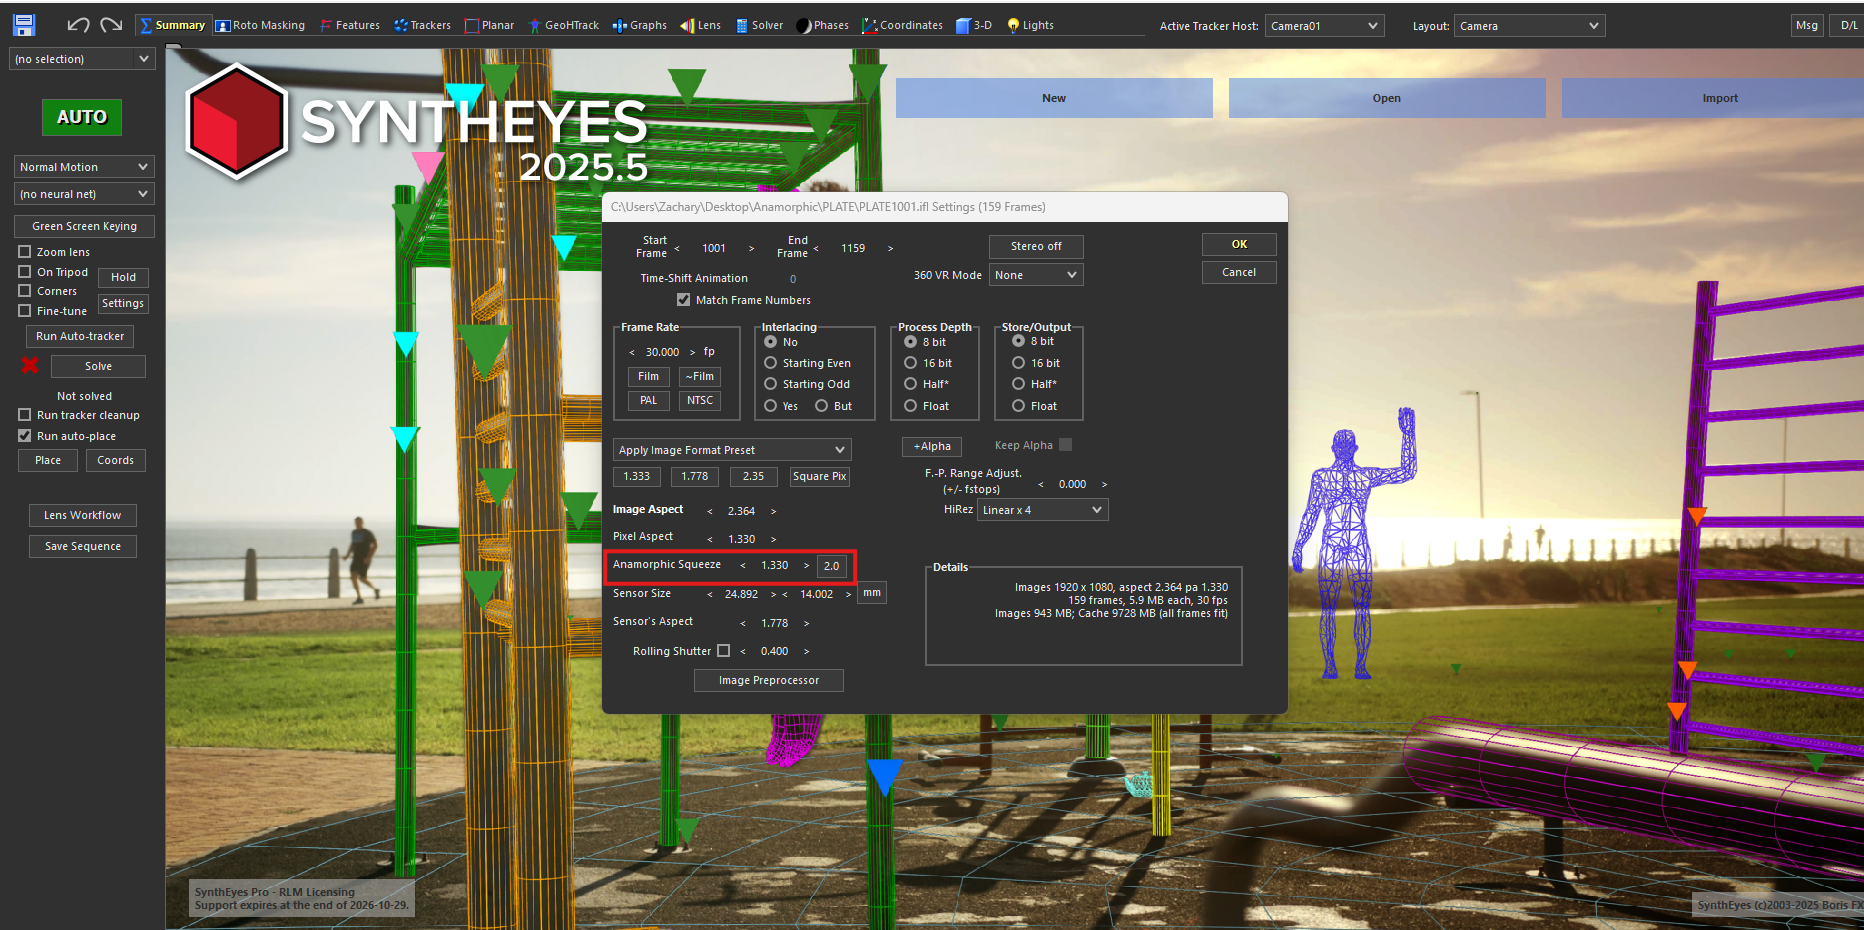Image resolution: width=1864 pixels, height=930 pixels.
Task: Click the Save file icon
Action: [24, 25]
